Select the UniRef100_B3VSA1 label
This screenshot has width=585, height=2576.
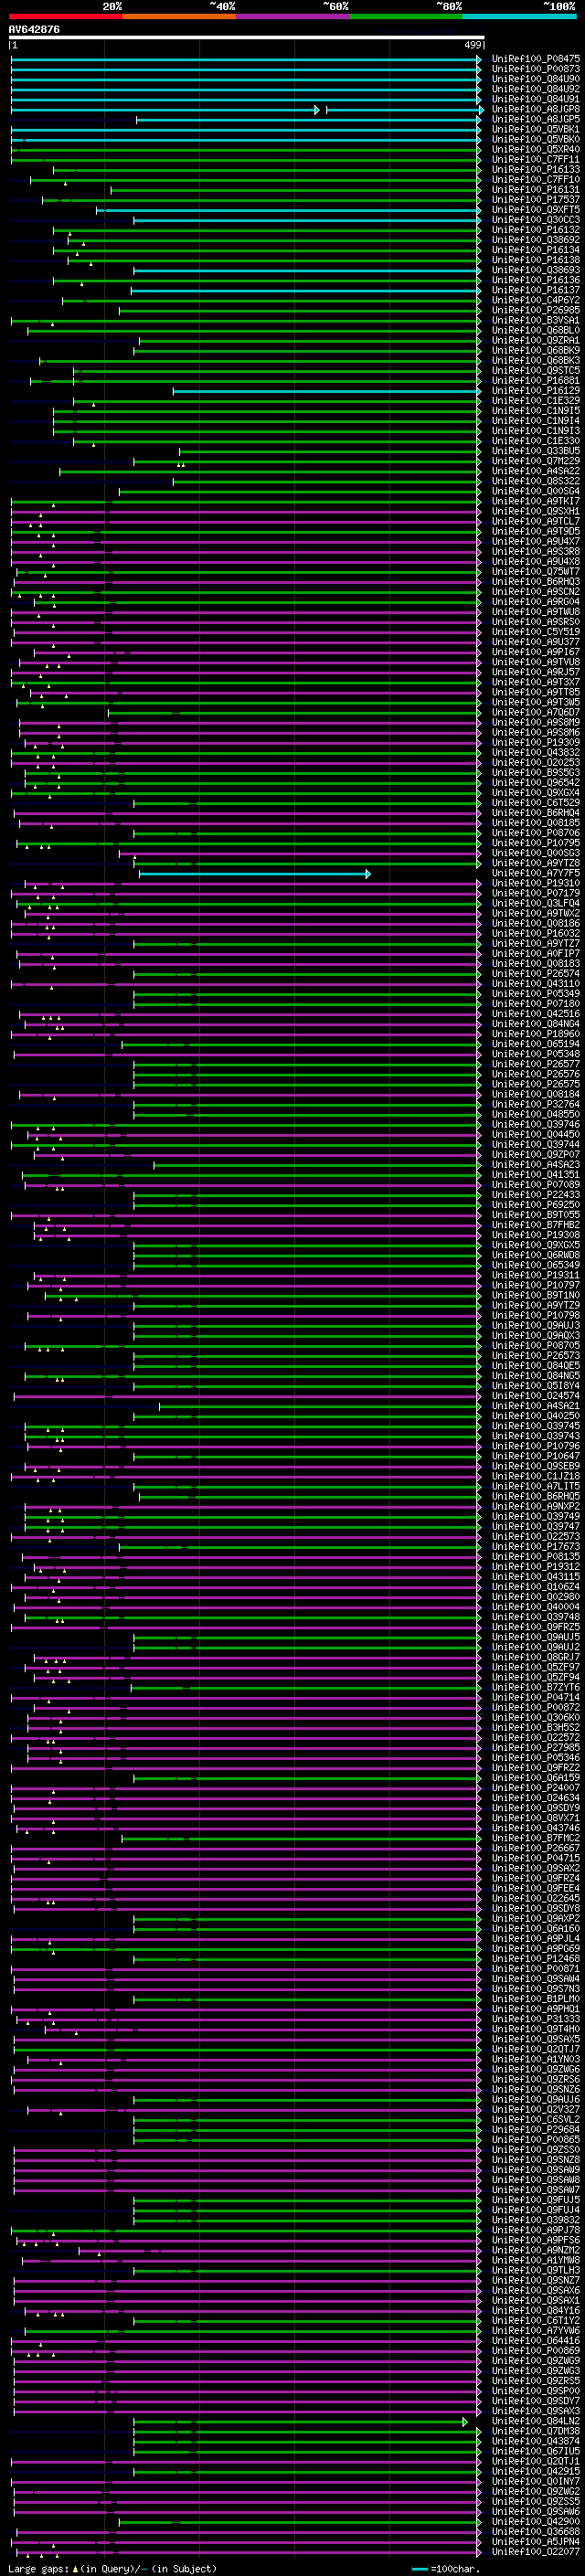click(x=536, y=320)
